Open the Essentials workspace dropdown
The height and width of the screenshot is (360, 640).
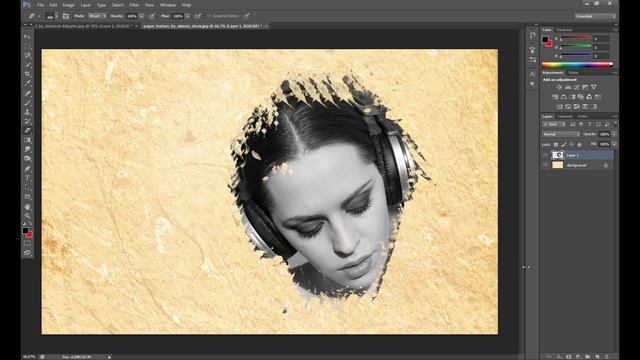click(x=595, y=16)
